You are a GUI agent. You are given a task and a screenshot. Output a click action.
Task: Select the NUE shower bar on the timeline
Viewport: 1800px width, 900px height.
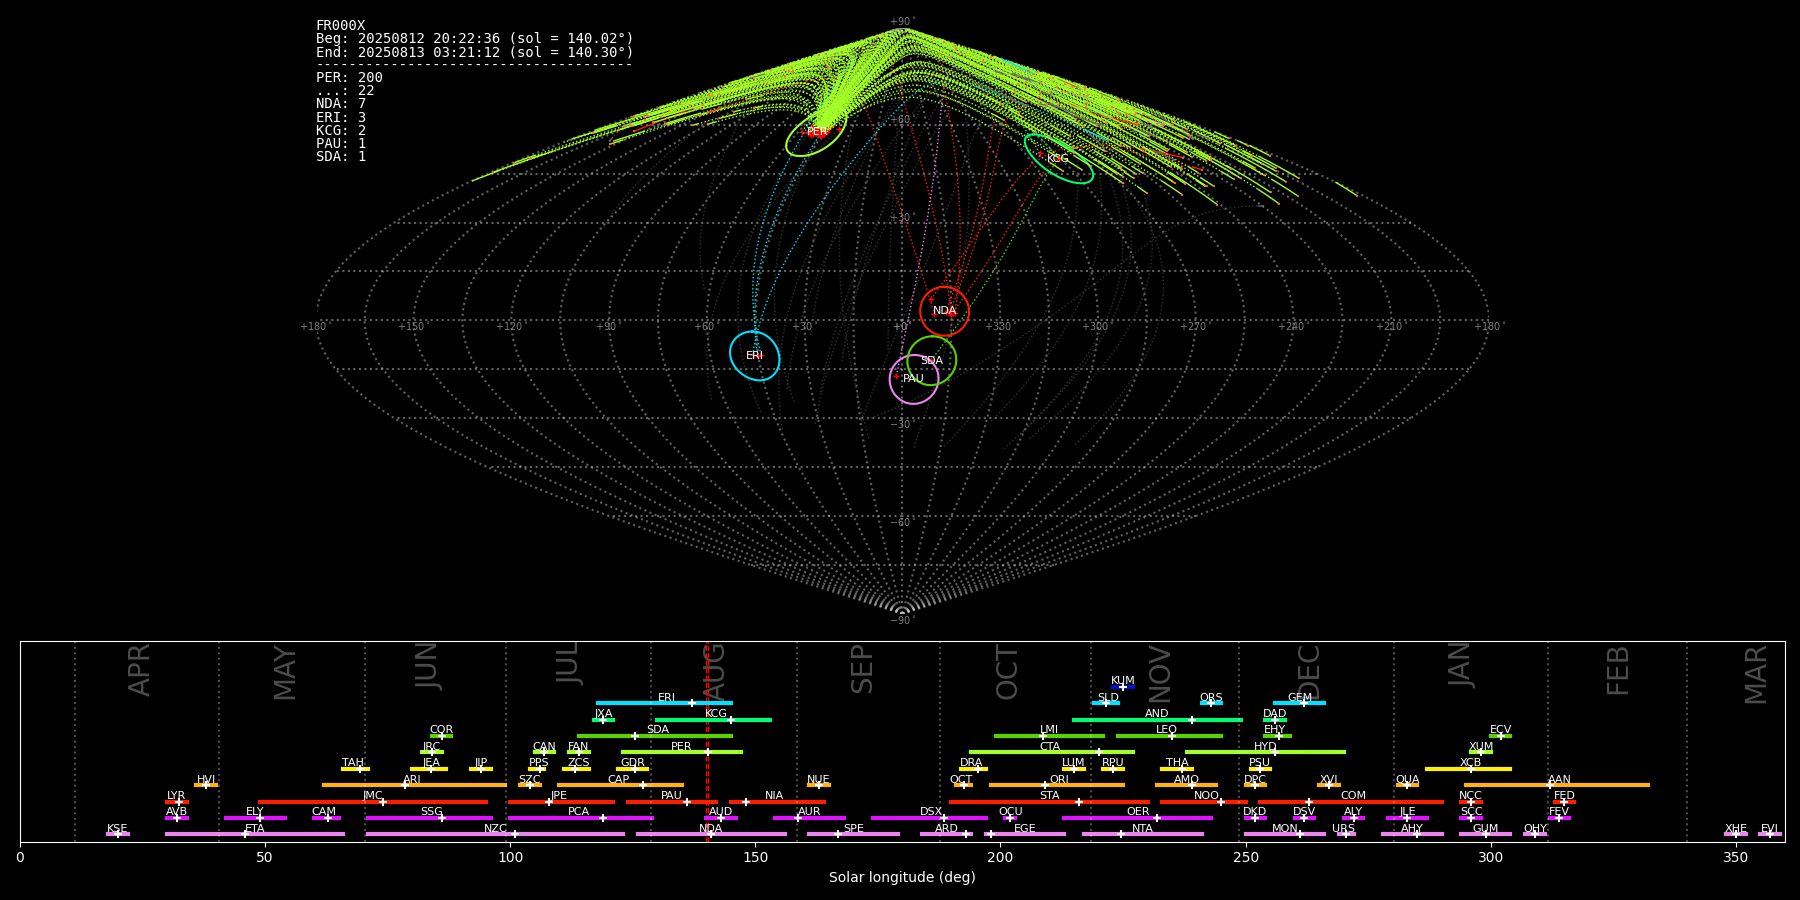(819, 785)
